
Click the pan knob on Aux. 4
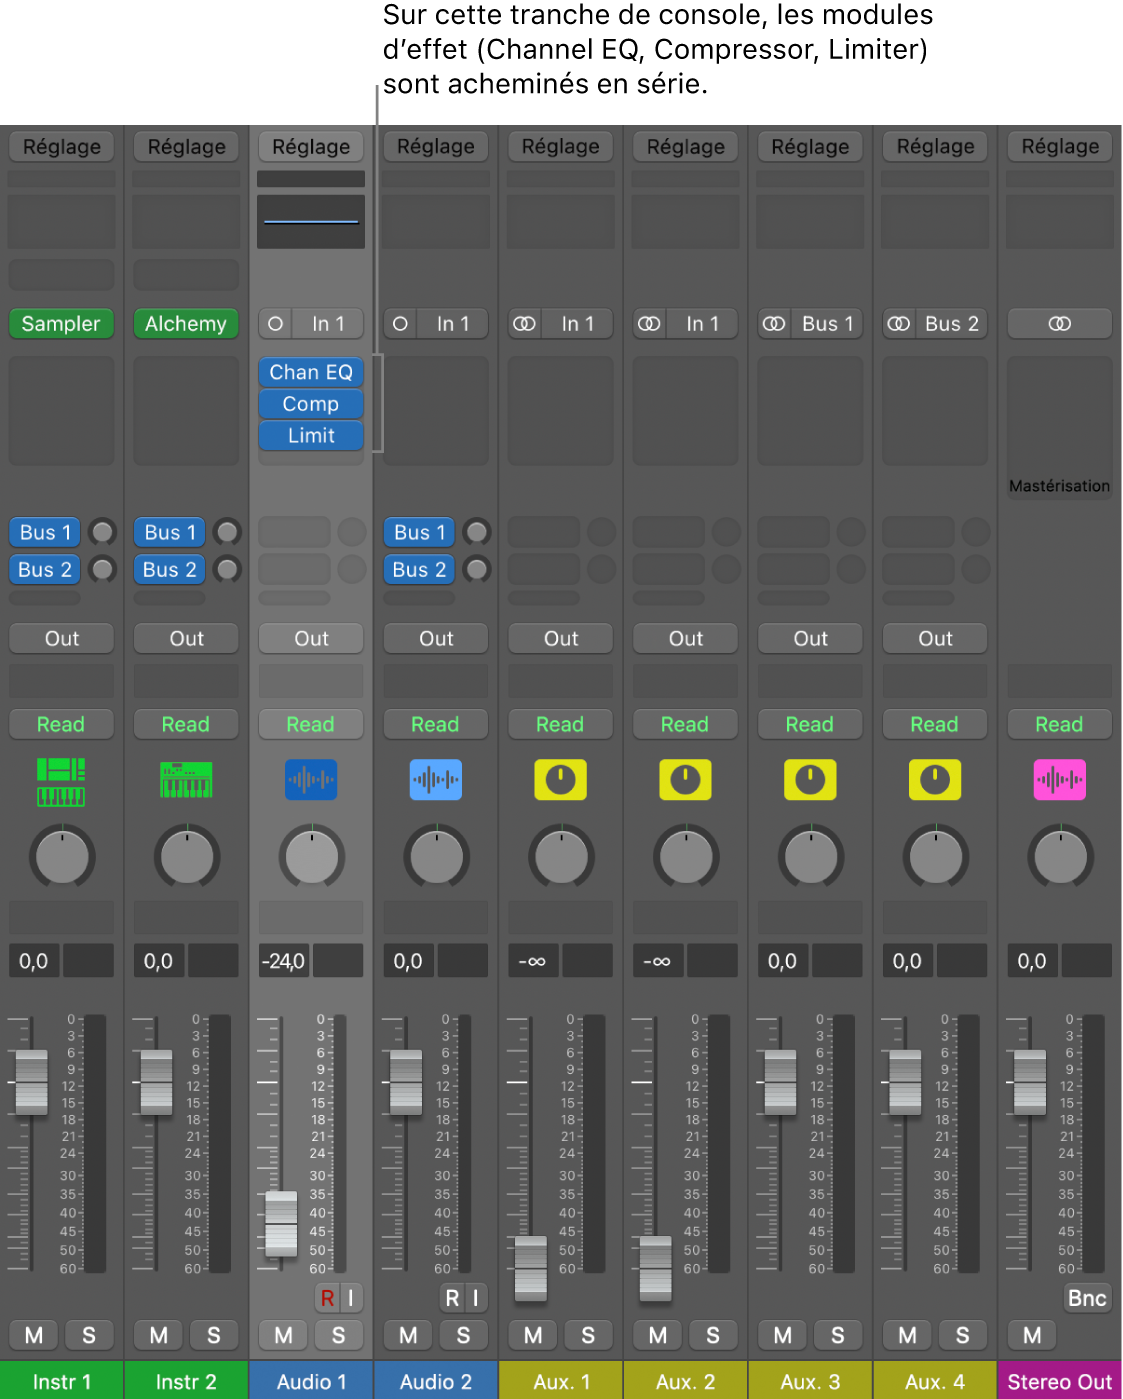click(934, 856)
